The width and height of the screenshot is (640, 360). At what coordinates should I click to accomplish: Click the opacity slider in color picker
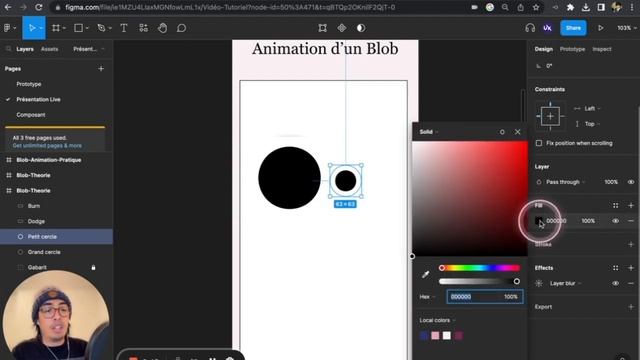[480, 281]
